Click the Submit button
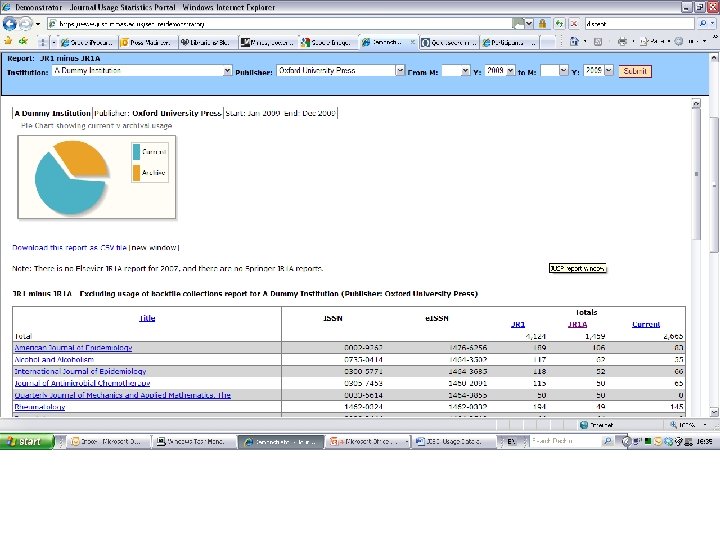This screenshot has width=720, height=540. coord(635,71)
